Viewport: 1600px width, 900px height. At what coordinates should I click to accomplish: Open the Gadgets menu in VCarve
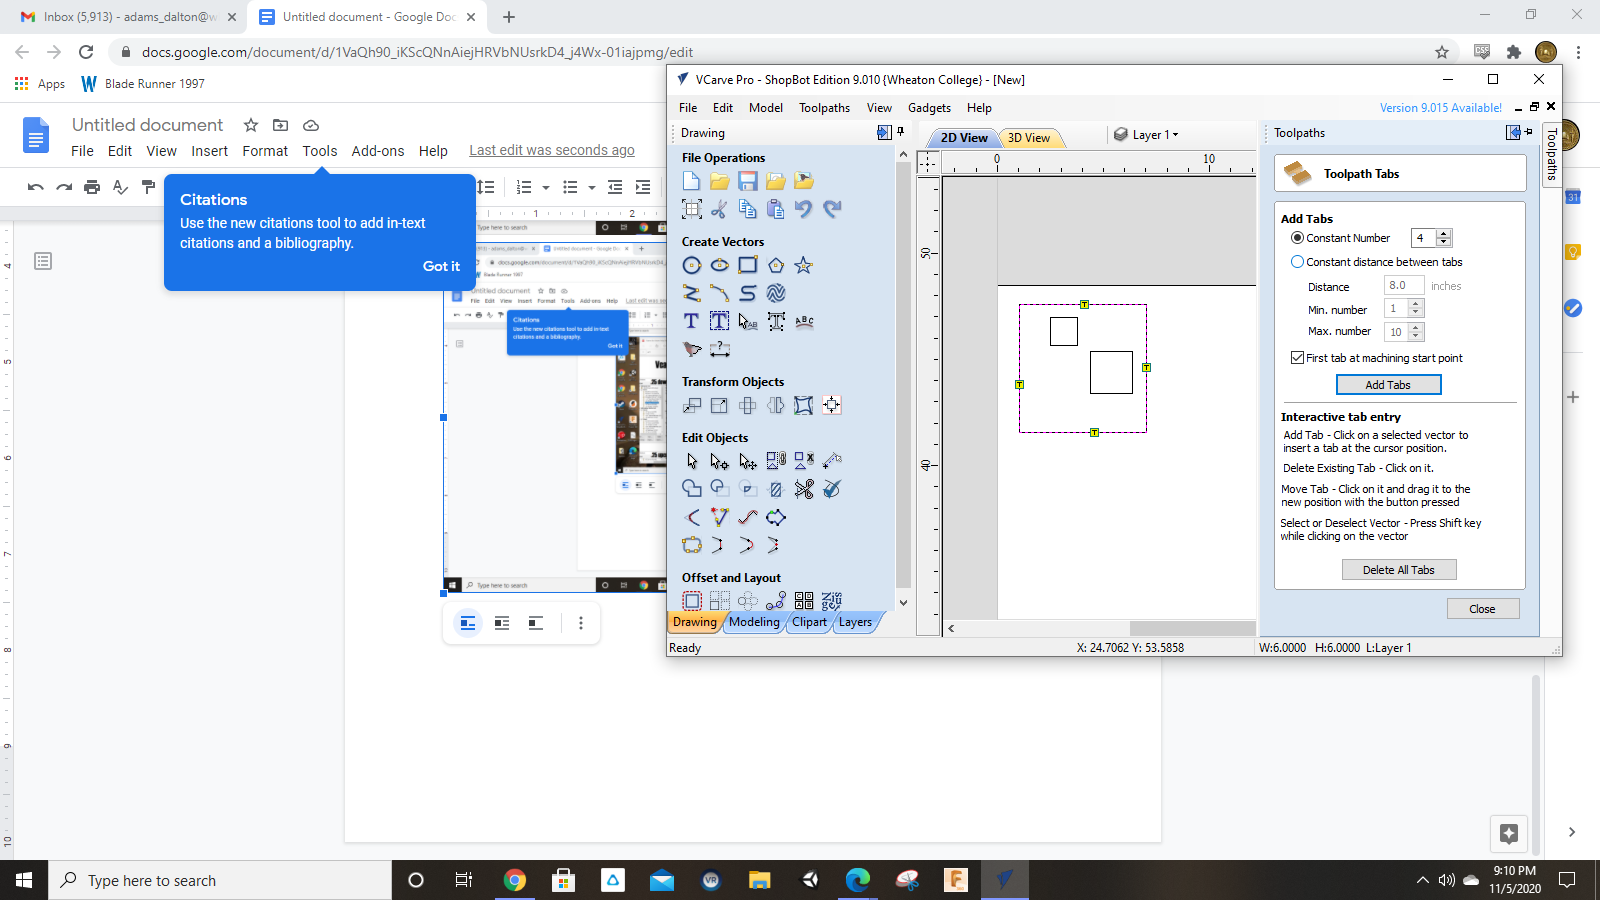click(929, 108)
